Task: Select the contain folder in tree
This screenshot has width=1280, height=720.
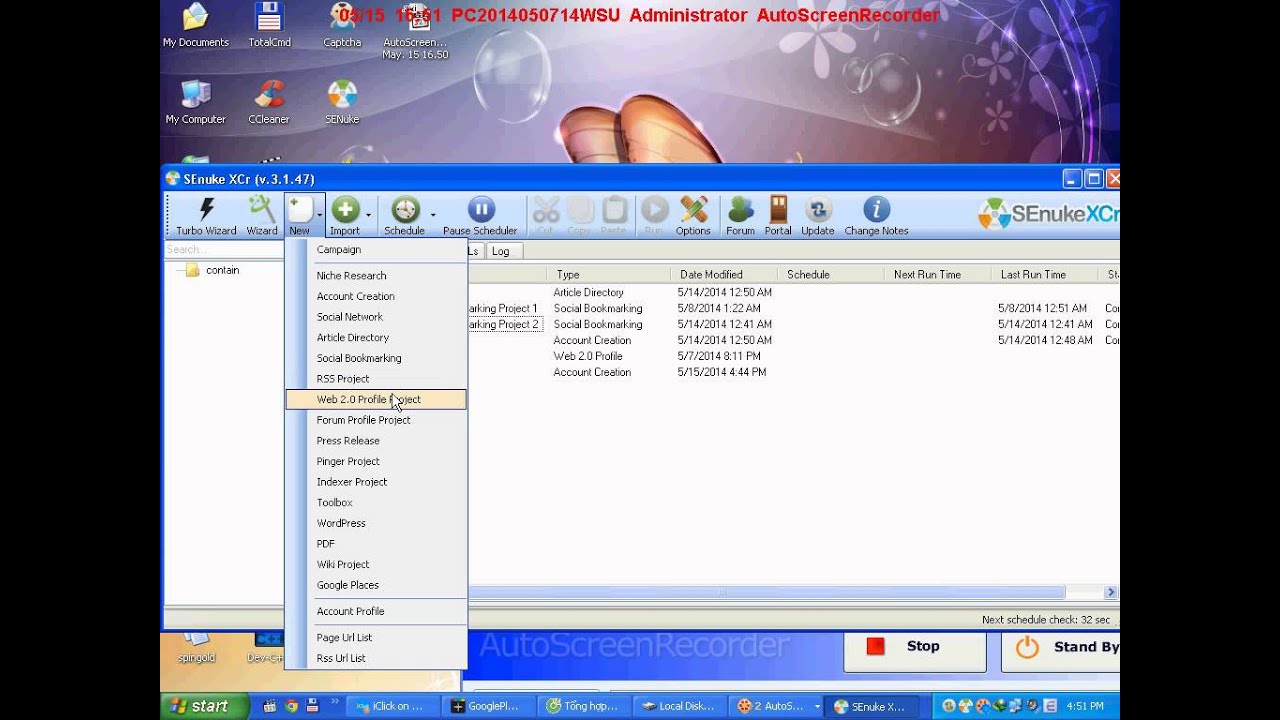Action: click(x=222, y=270)
